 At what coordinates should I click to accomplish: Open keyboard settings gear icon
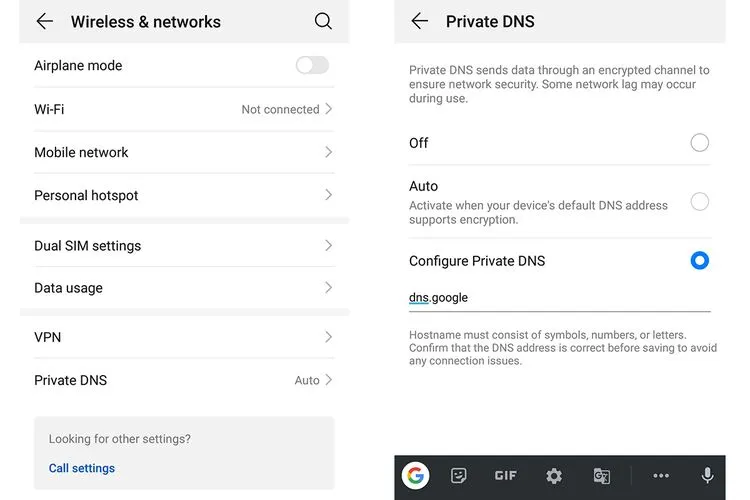click(x=554, y=476)
